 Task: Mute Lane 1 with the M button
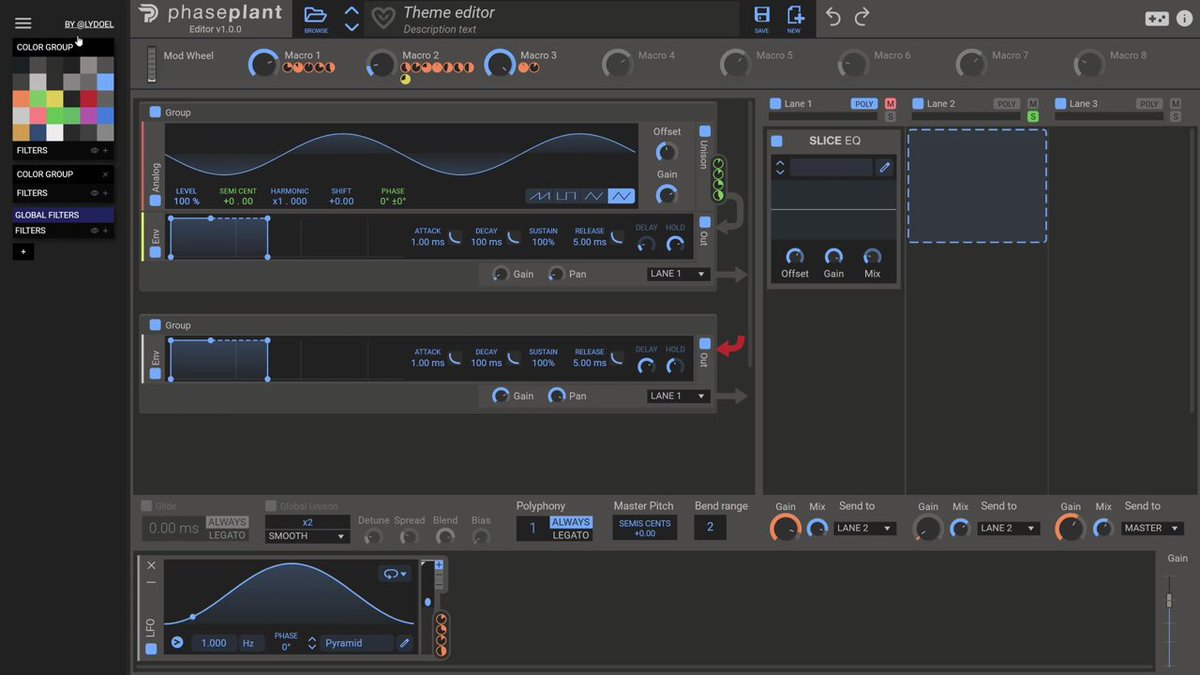point(890,104)
